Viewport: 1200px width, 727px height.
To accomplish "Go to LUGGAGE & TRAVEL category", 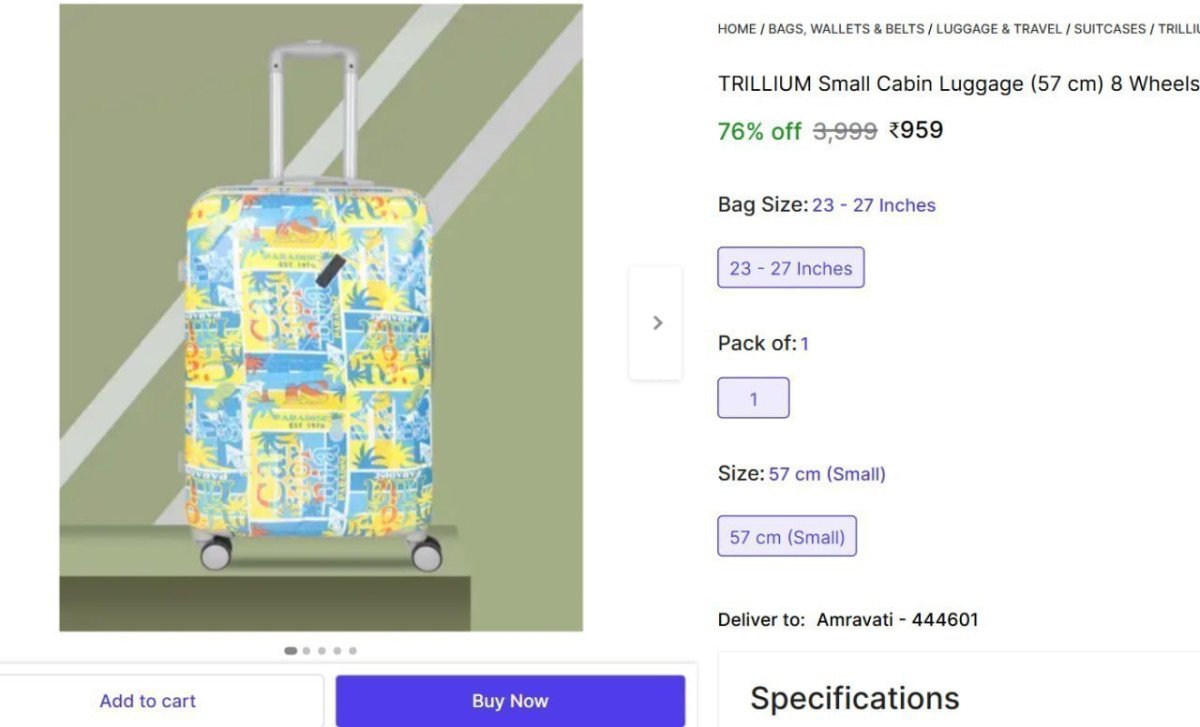I will [998, 29].
